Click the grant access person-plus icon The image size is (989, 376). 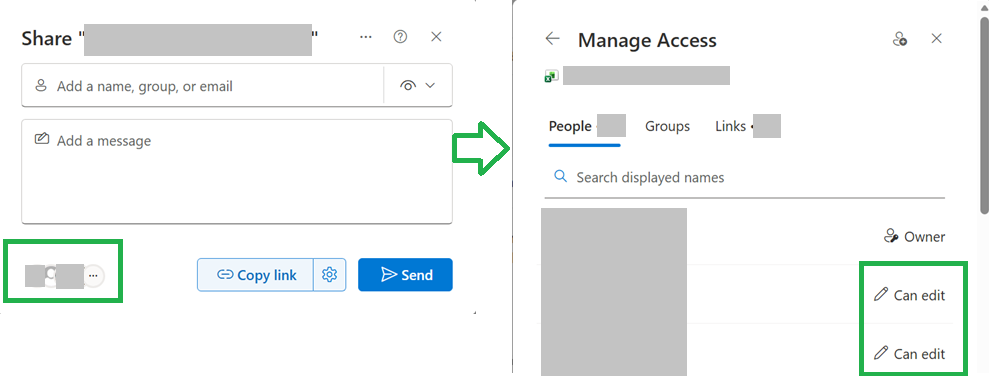point(900,39)
